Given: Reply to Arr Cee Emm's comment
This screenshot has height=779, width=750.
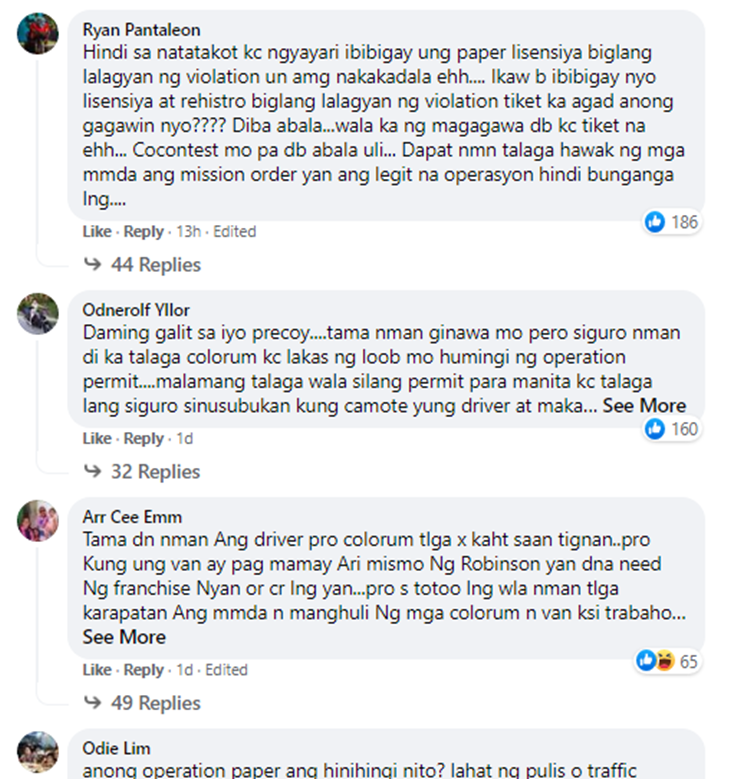Looking at the screenshot, I should [144, 670].
